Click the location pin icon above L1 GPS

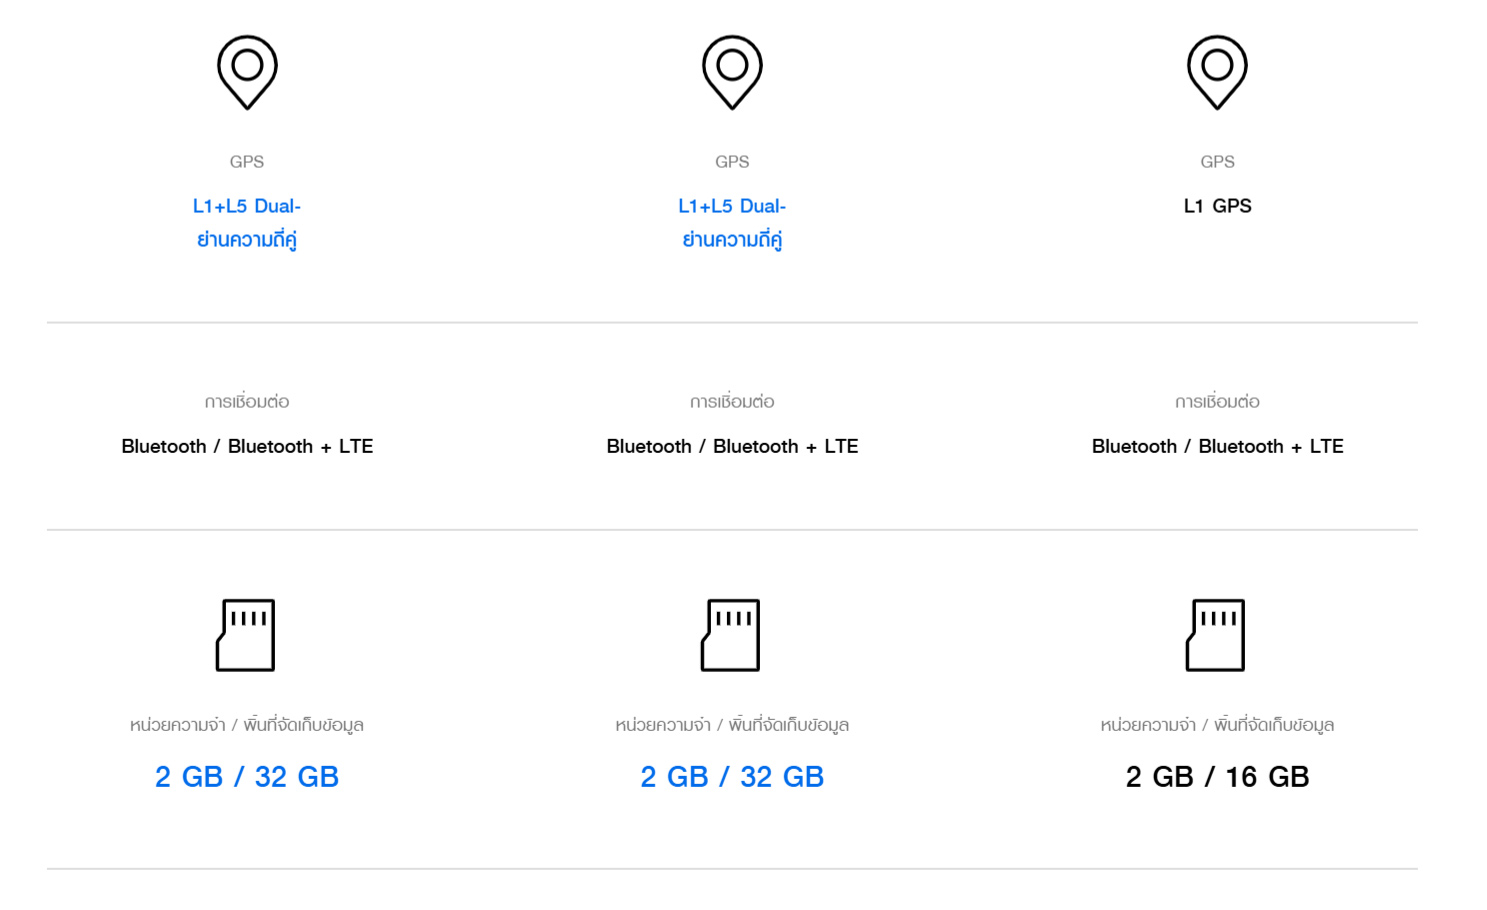[x=1217, y=72]
